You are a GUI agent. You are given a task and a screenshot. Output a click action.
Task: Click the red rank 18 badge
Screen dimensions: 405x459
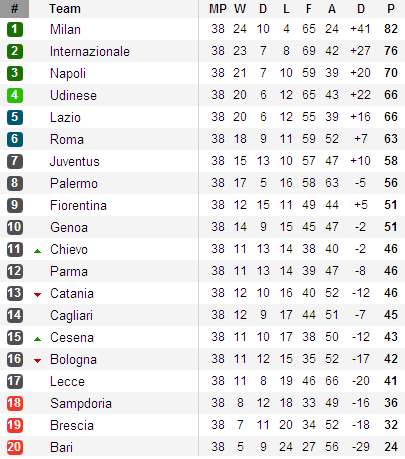(x=15, y=403)
